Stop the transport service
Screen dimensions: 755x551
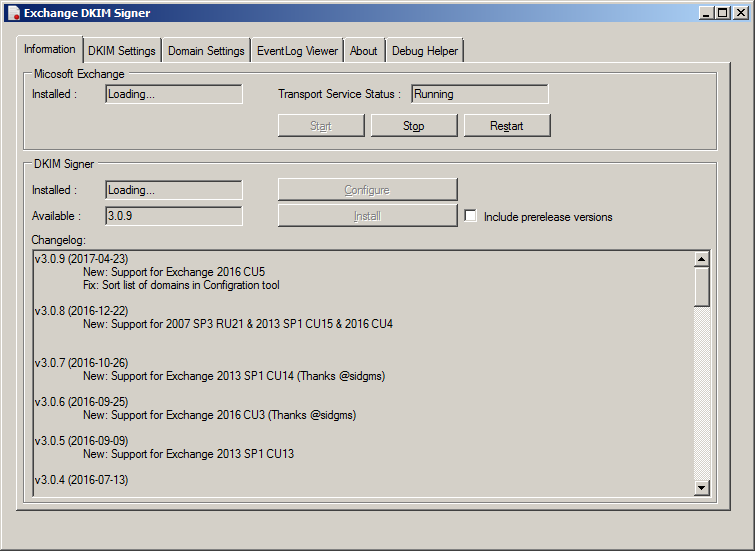(x=414, y=126)
